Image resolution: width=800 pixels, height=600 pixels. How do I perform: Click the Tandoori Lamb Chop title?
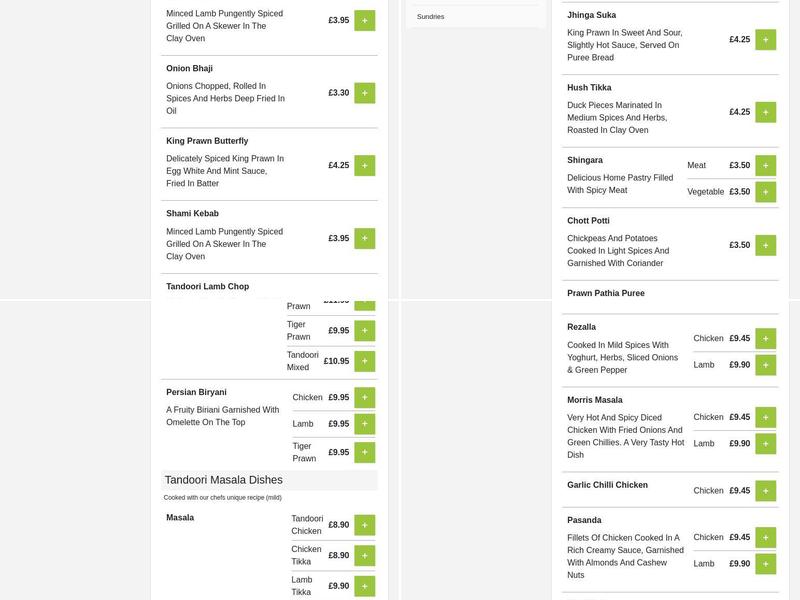208,287
